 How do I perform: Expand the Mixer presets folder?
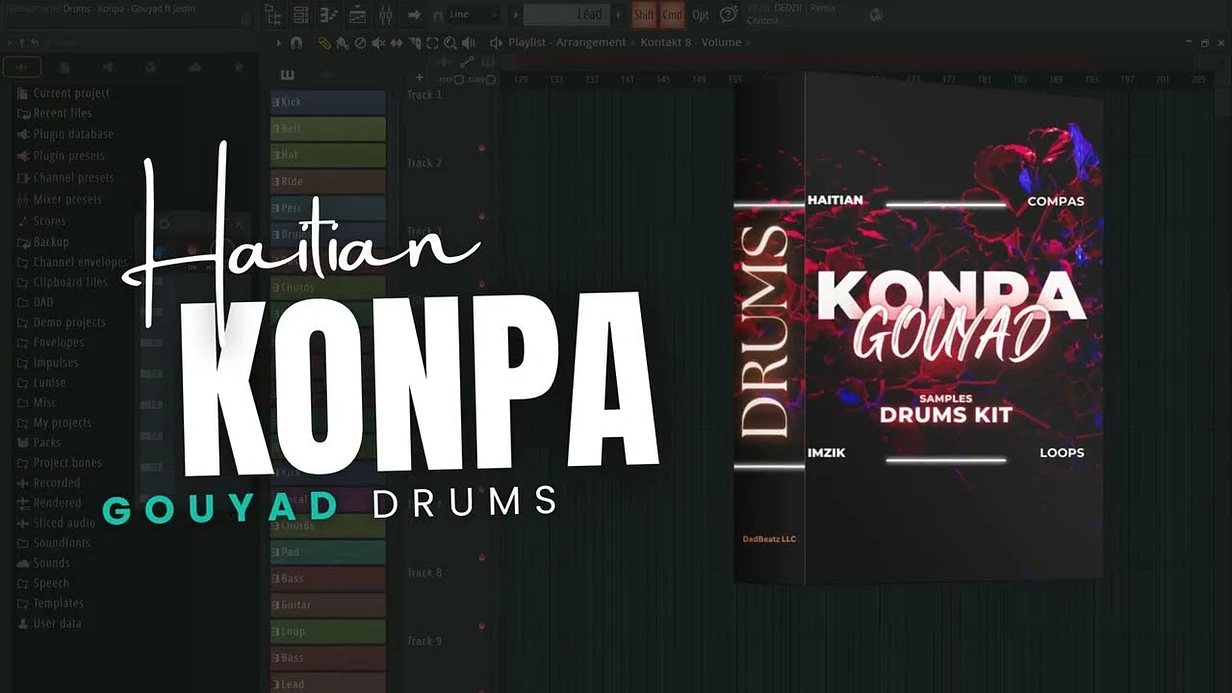[60, 199]
